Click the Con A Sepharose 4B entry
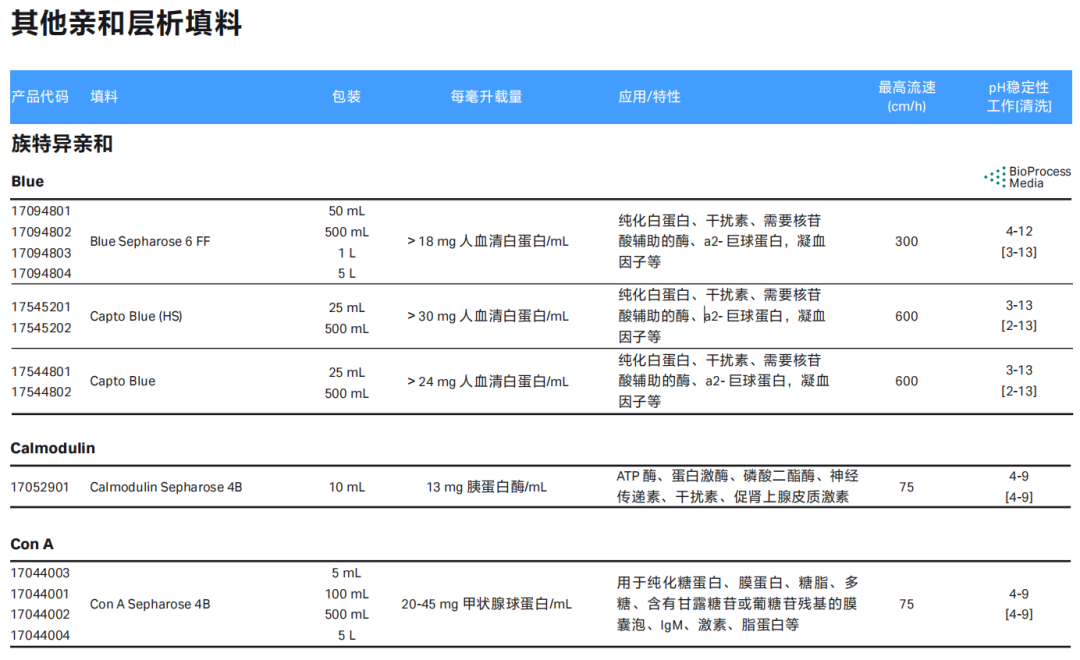 [149, 604]
